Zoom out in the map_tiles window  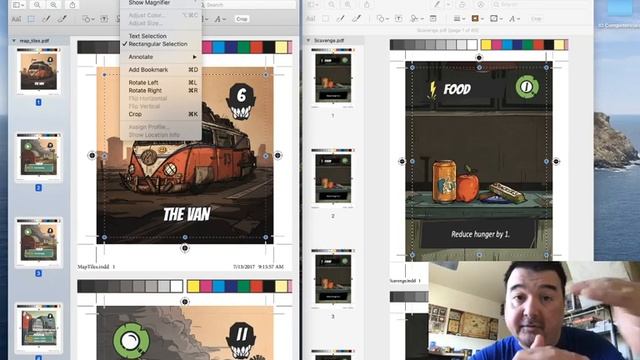[37, 5]
